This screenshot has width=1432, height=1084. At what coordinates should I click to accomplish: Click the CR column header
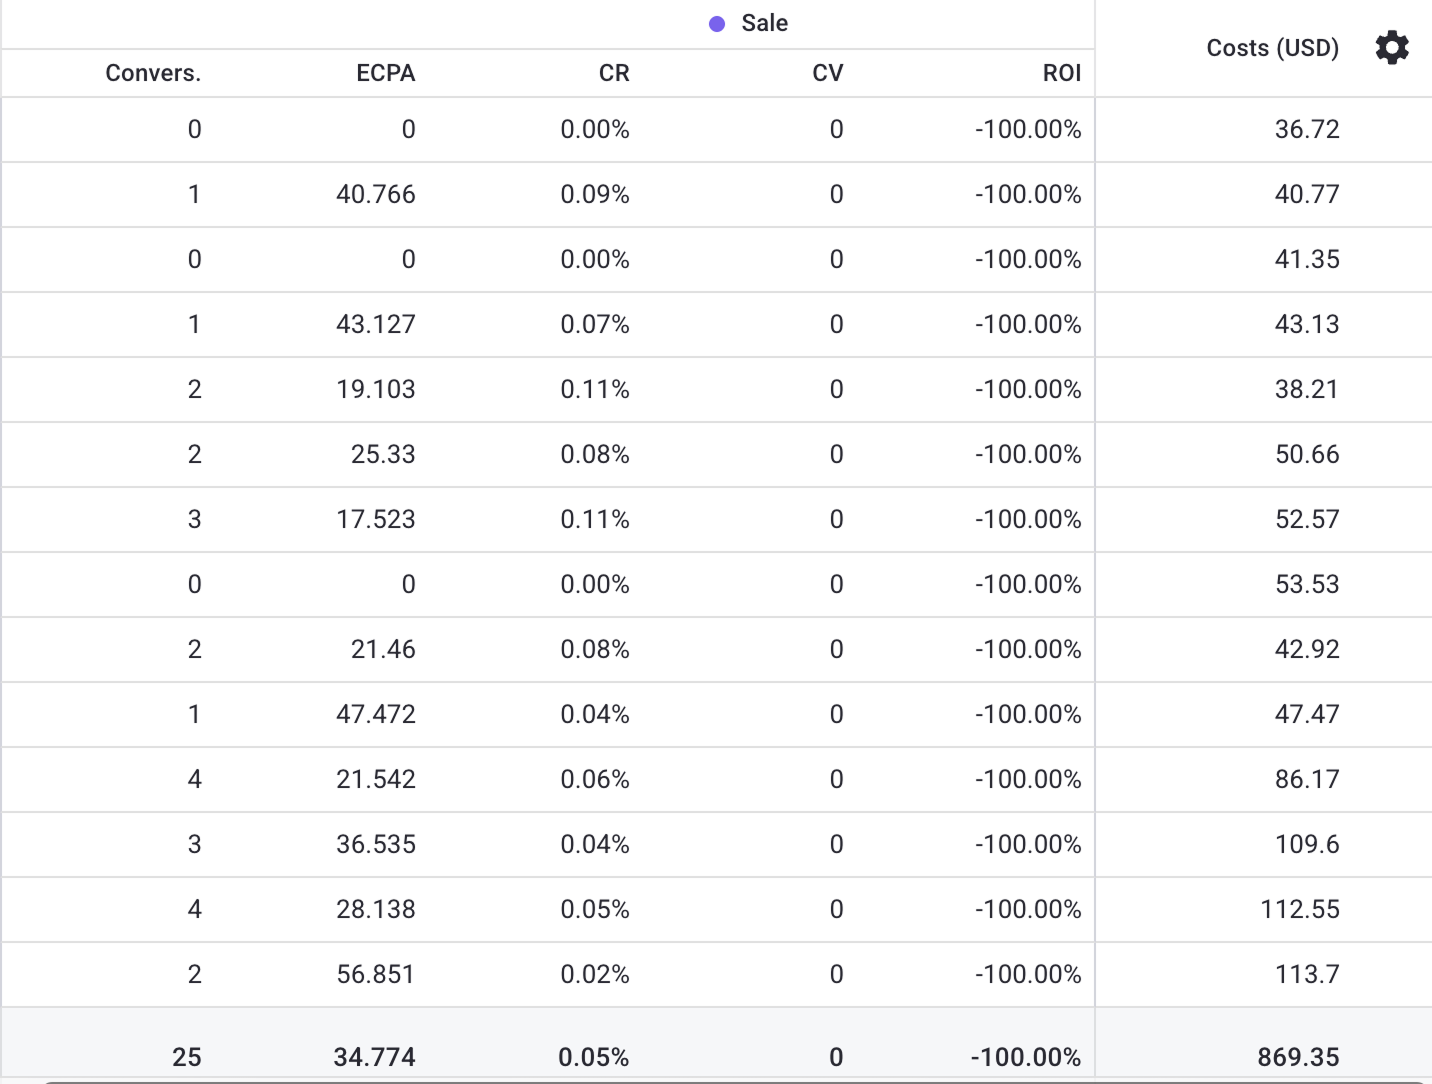(x=614, y=73)
